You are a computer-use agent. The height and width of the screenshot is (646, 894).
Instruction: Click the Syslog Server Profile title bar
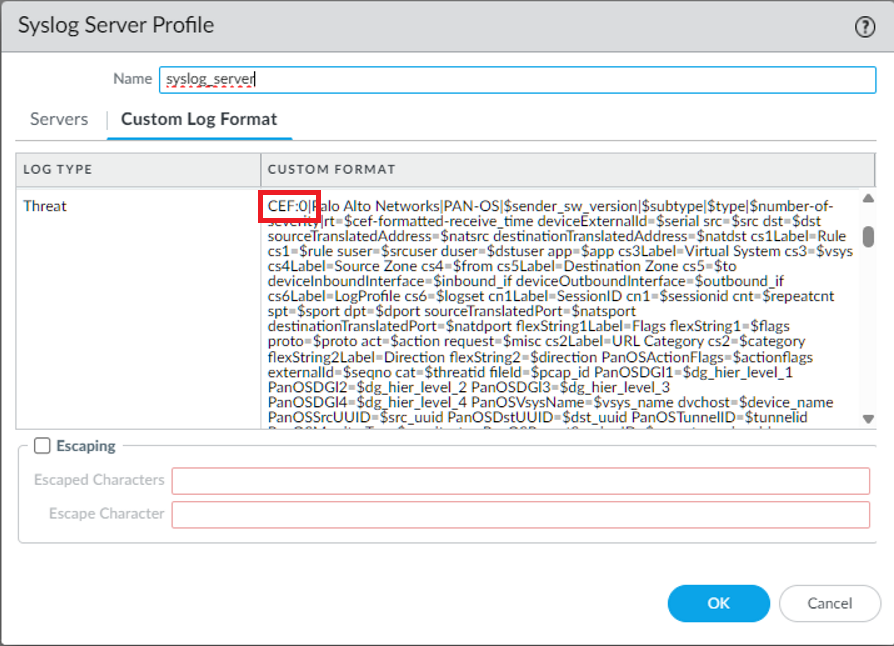coord(400,27)
